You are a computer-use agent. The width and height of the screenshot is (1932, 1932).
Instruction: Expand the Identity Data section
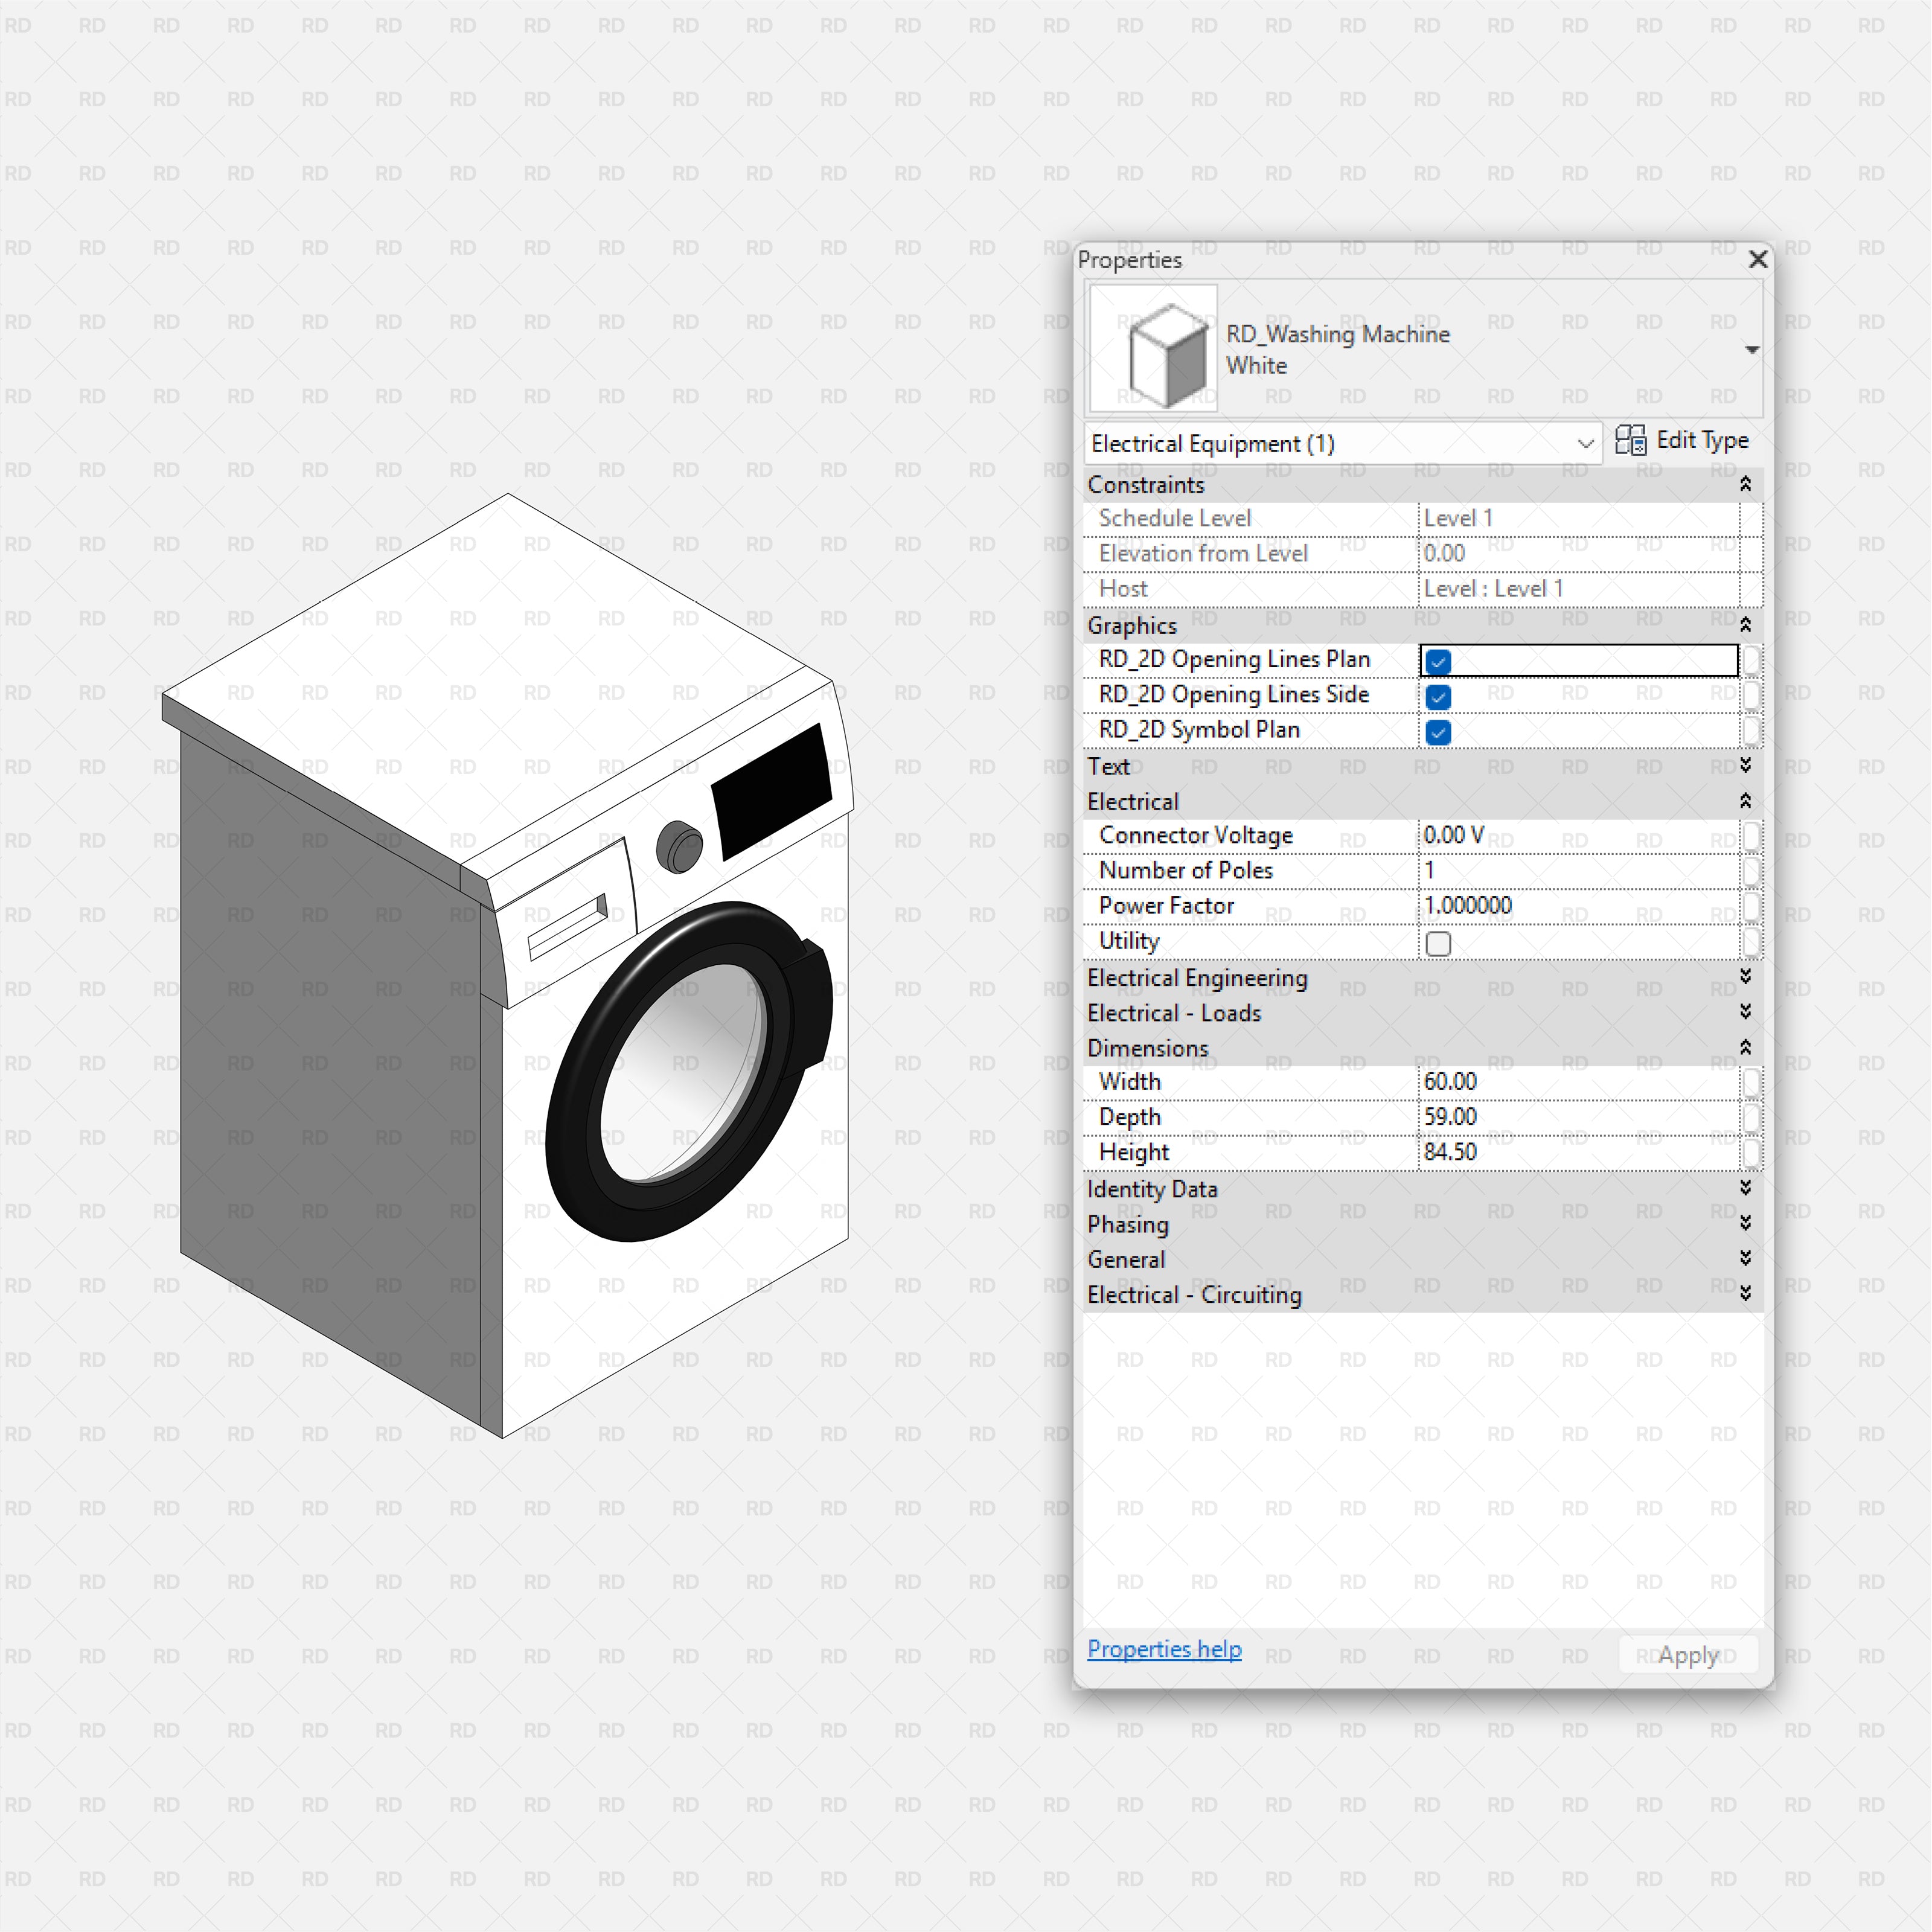[1745, 1188]
